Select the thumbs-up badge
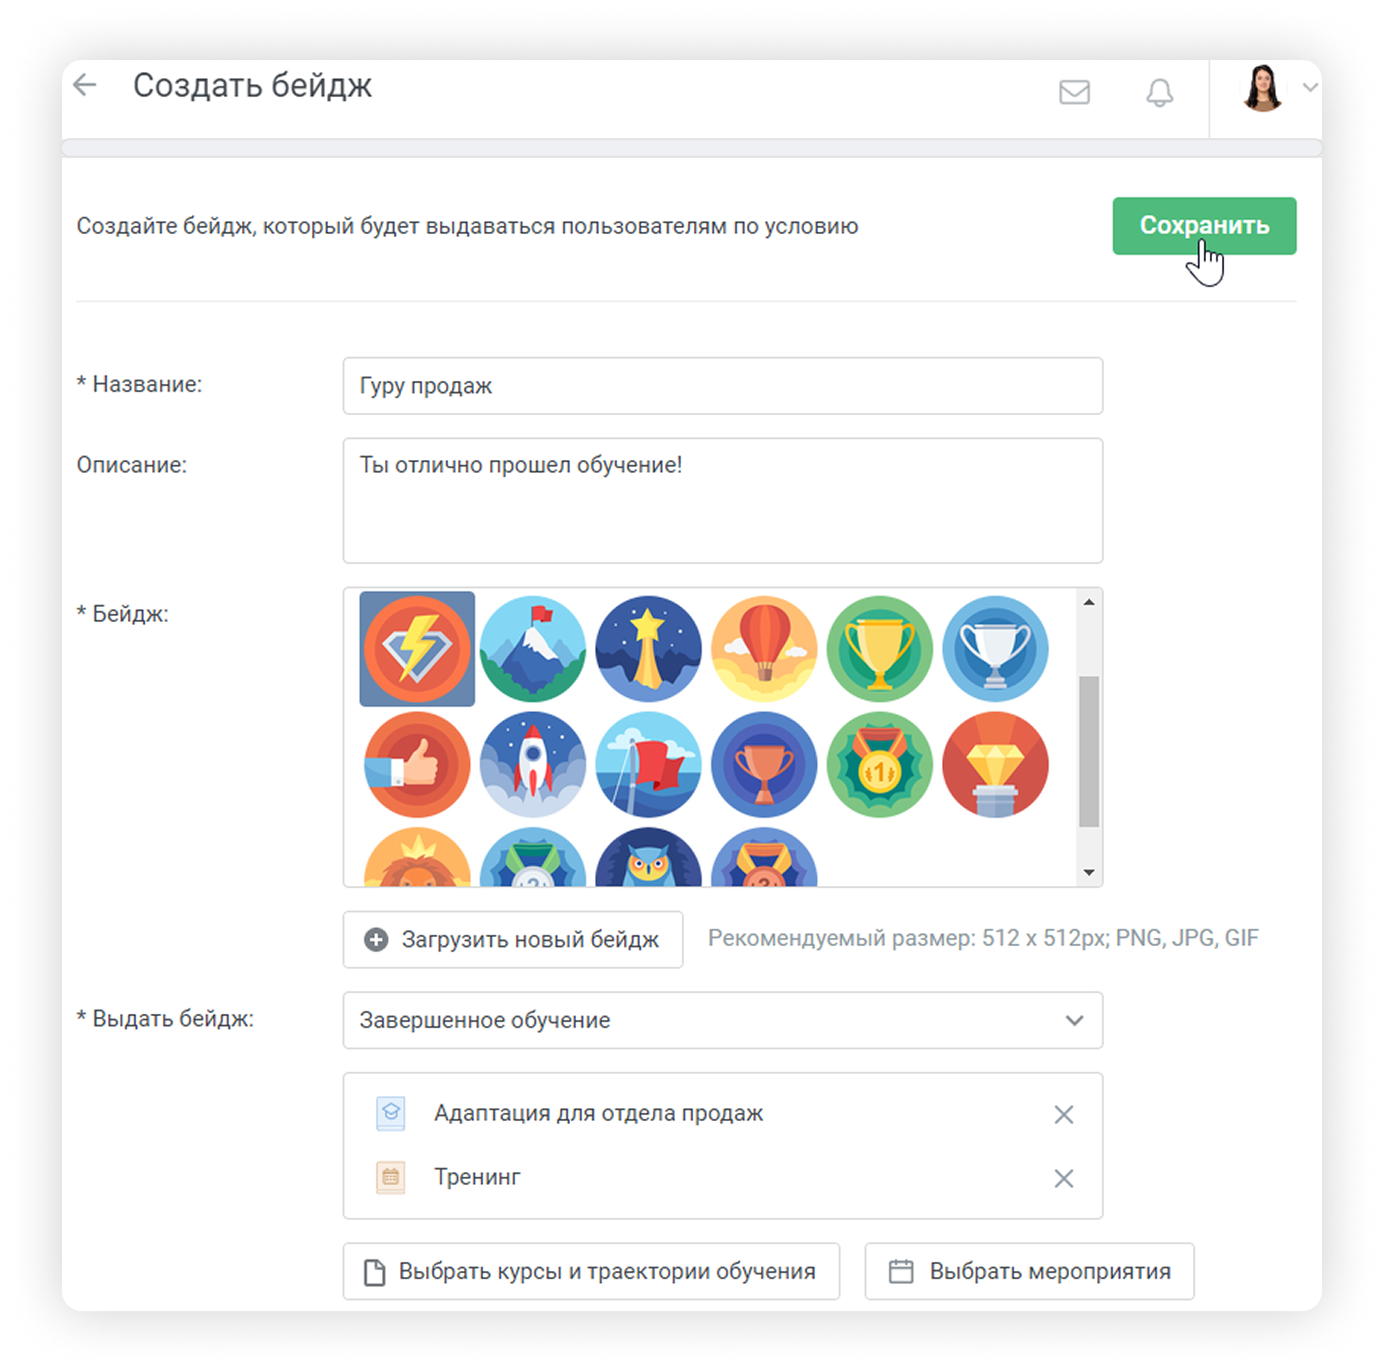The height and width of the screenshot is (1372, 1384). click(417, 765)
